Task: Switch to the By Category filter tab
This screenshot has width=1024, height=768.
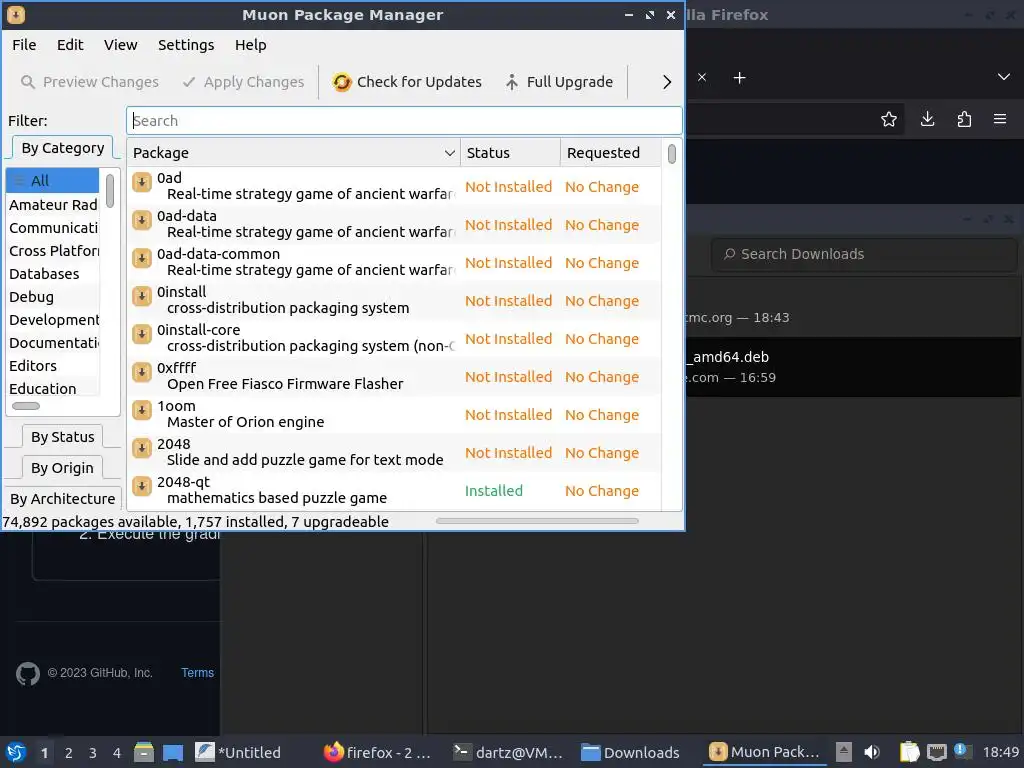Action: [x=63, y=148]
